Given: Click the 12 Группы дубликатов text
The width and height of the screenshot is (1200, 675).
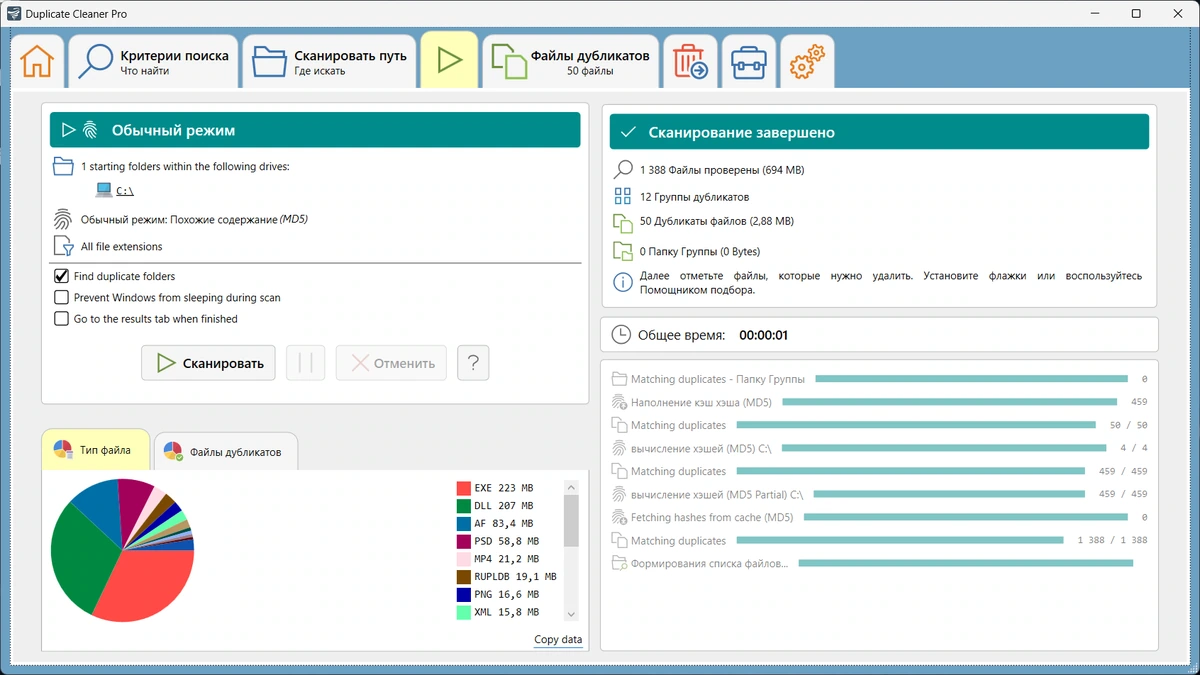Looking at the screenshot, I should [x=694, y=197].
